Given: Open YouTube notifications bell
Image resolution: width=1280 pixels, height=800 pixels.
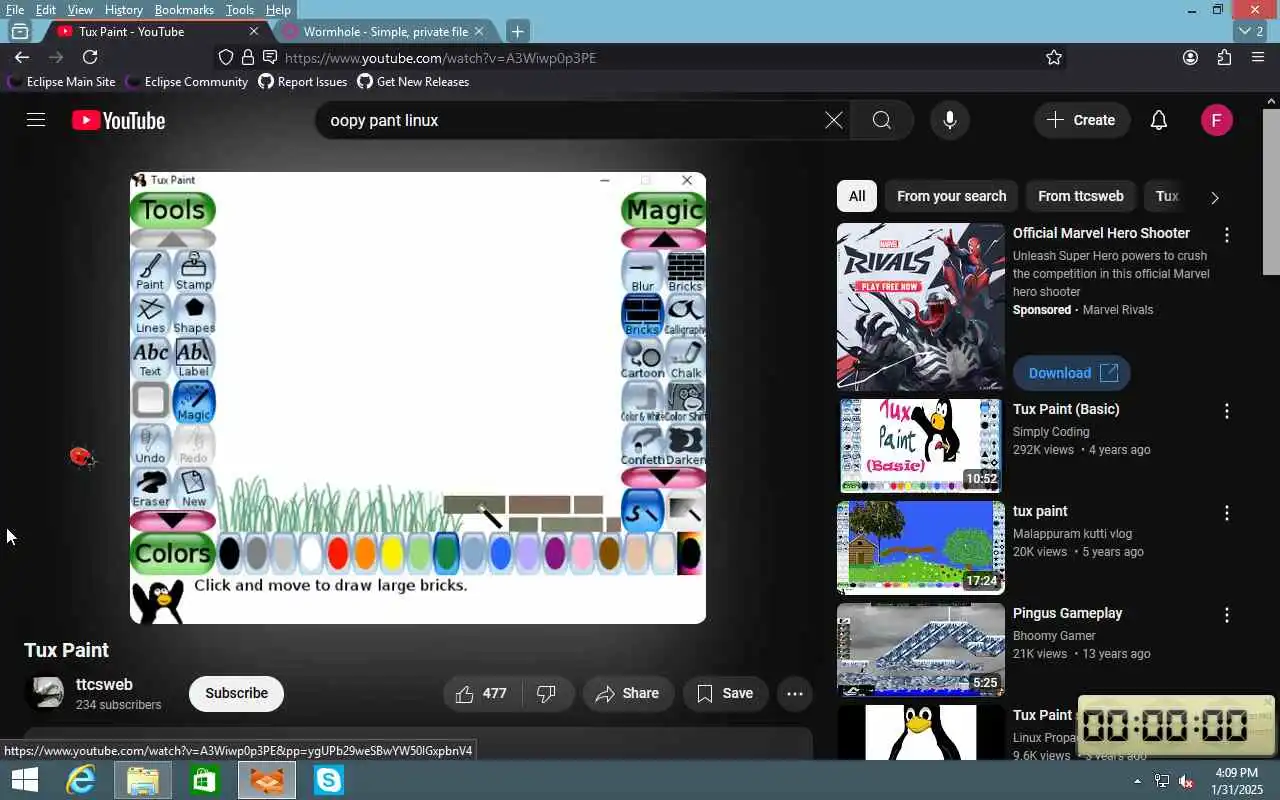Looking at the screenshot, I should point(1158,120).
